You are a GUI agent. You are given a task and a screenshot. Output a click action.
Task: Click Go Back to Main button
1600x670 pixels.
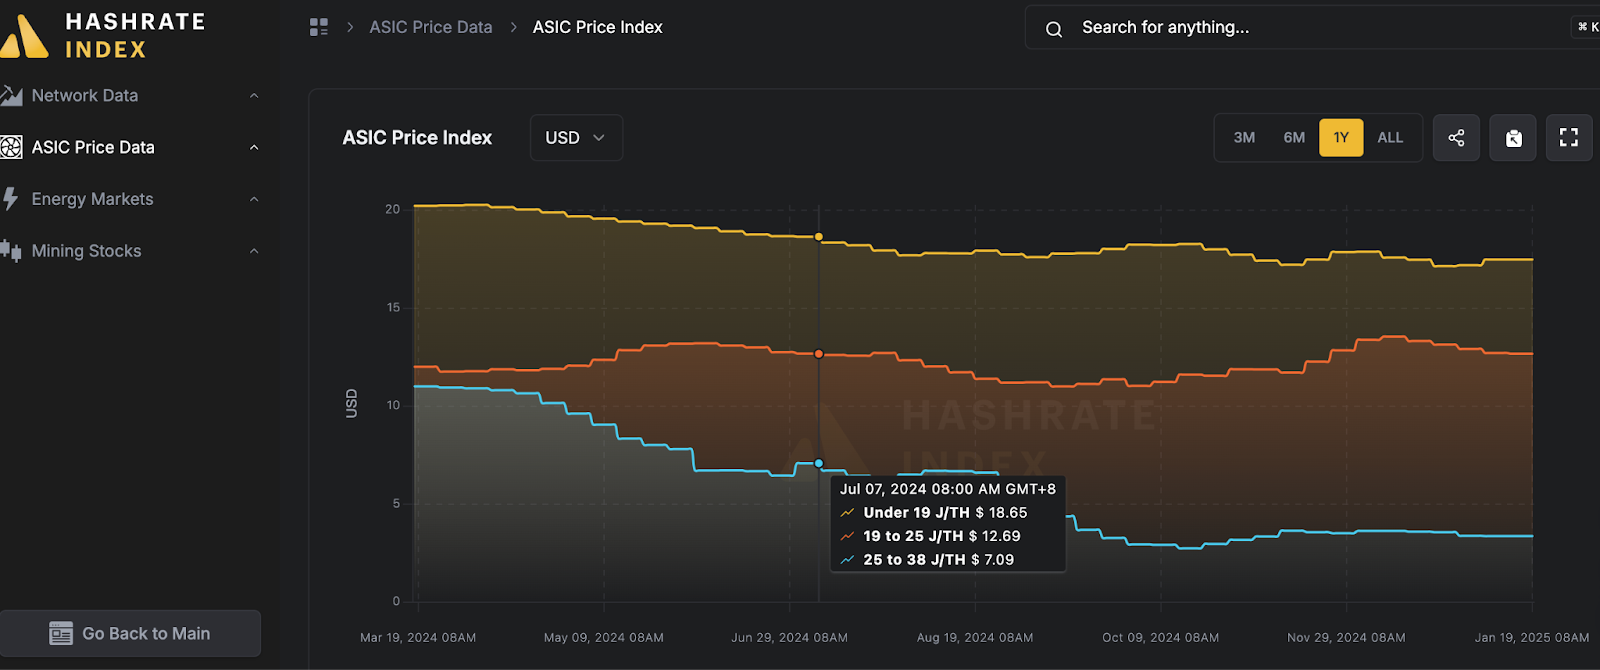pos(130,634)
